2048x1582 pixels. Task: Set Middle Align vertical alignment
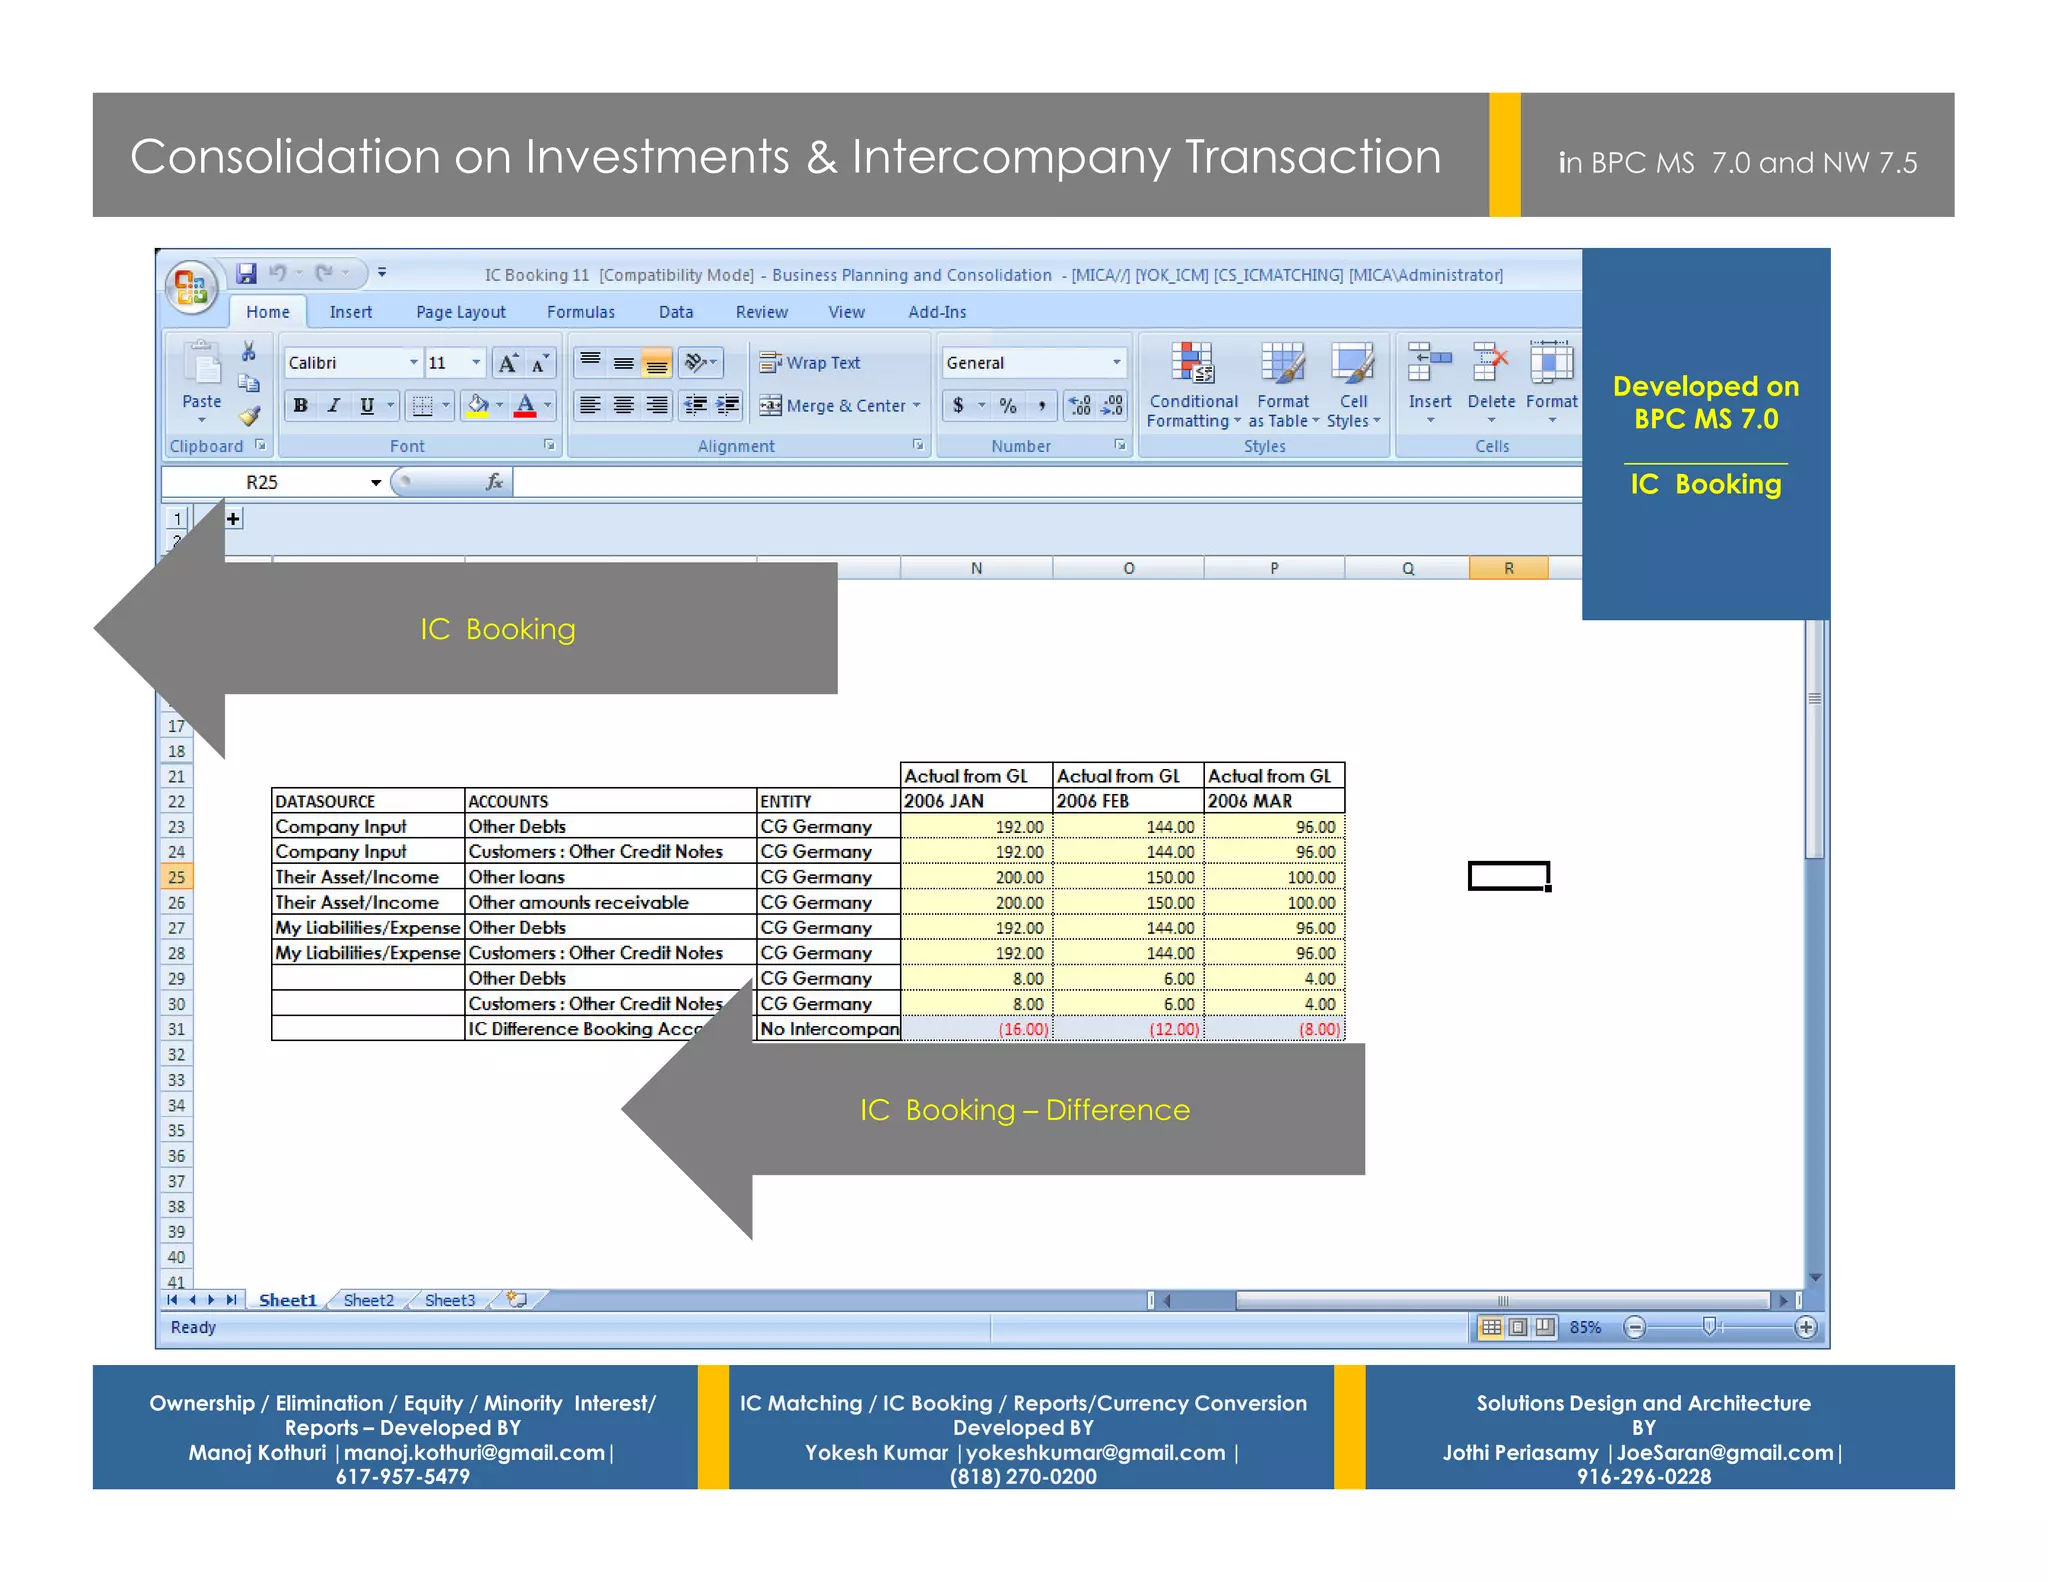[x=624, y=362]
